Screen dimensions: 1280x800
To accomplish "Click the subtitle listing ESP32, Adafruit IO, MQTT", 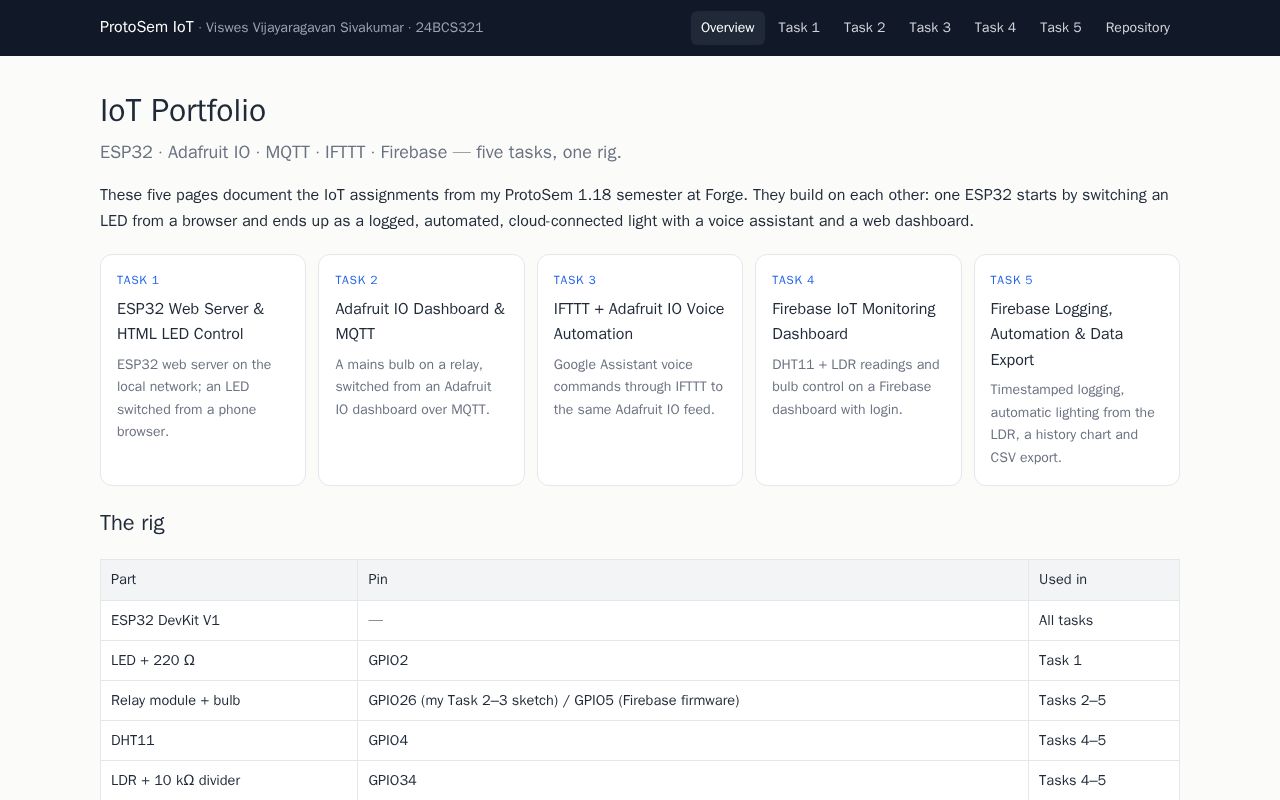I will [x=361, y=152].
